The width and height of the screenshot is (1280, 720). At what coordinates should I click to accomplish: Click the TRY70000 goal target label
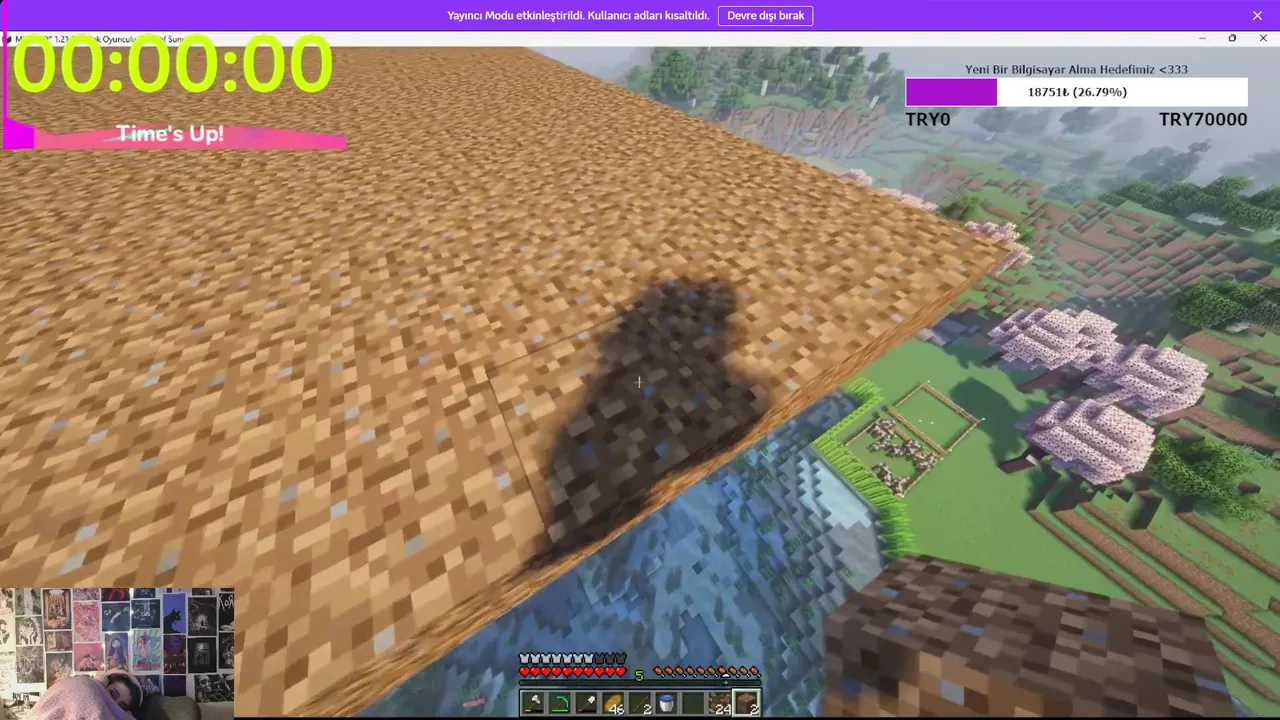(x=1203, y=119)
